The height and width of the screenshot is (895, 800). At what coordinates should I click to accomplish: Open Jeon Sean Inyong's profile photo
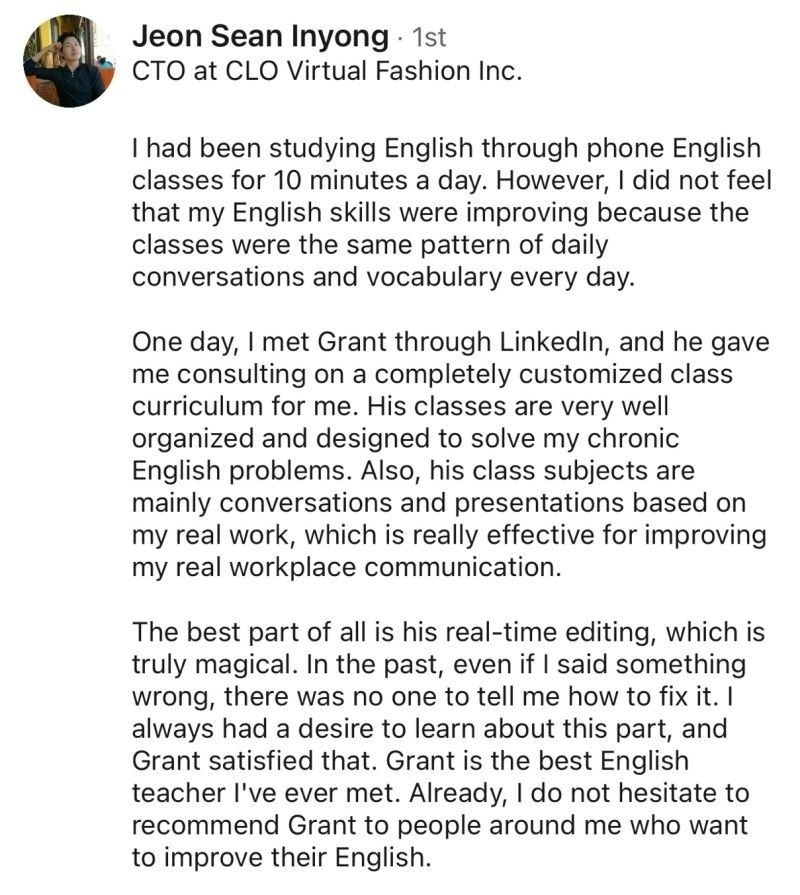[69, 61]
